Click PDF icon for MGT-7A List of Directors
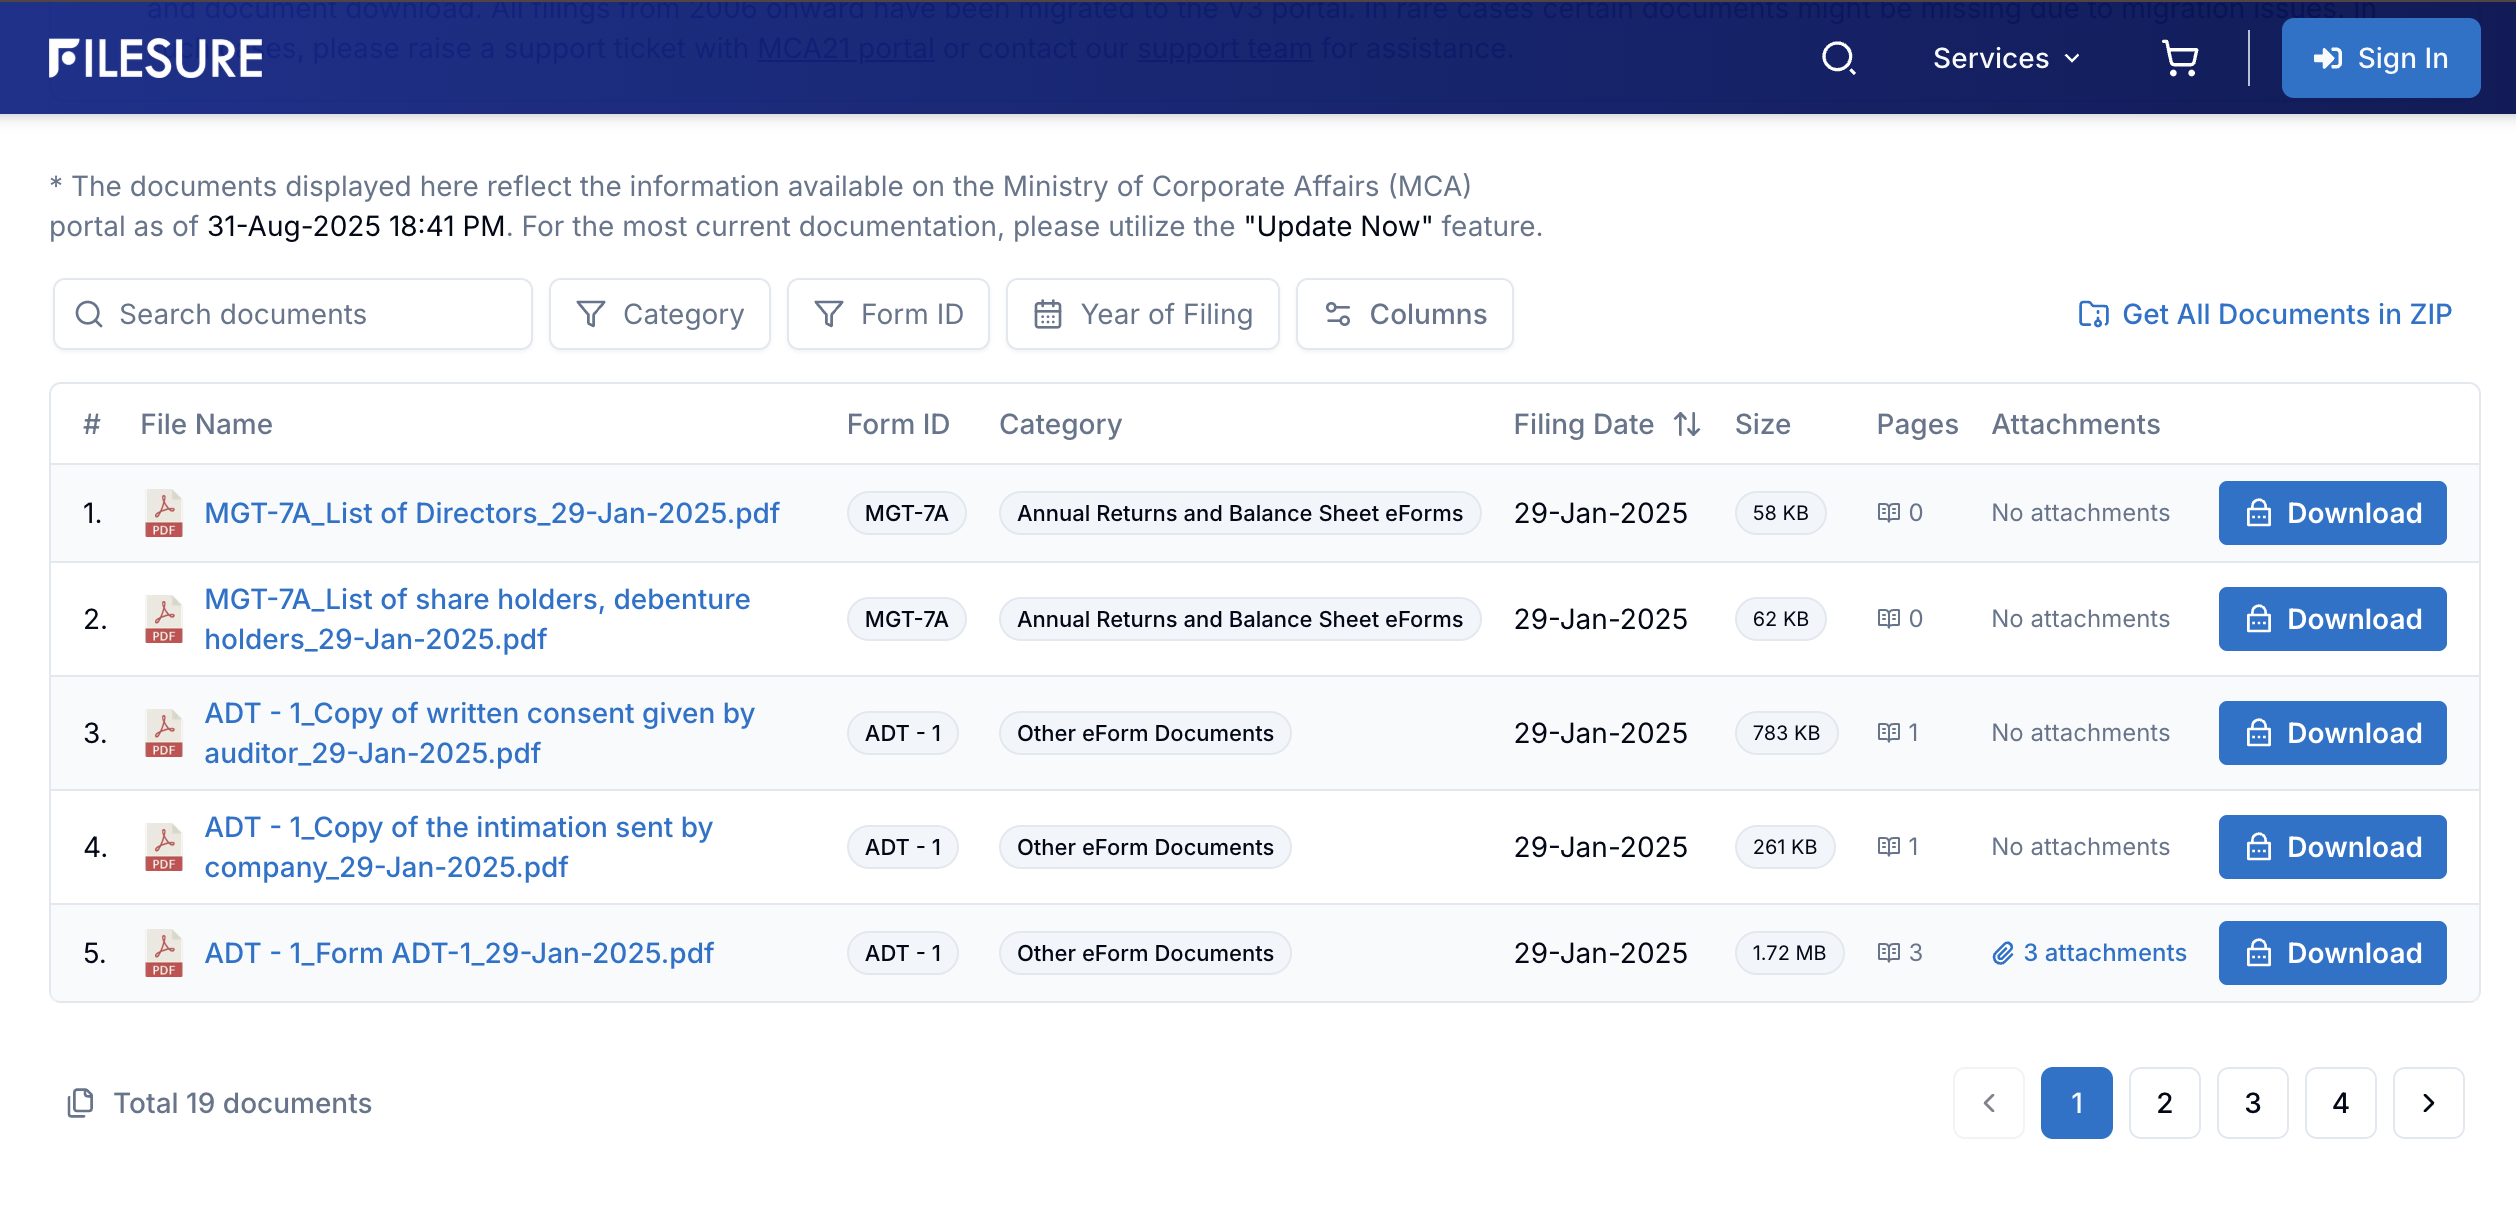The width and height of the screenshot is (2516, 1207). (x=164, y=513)
